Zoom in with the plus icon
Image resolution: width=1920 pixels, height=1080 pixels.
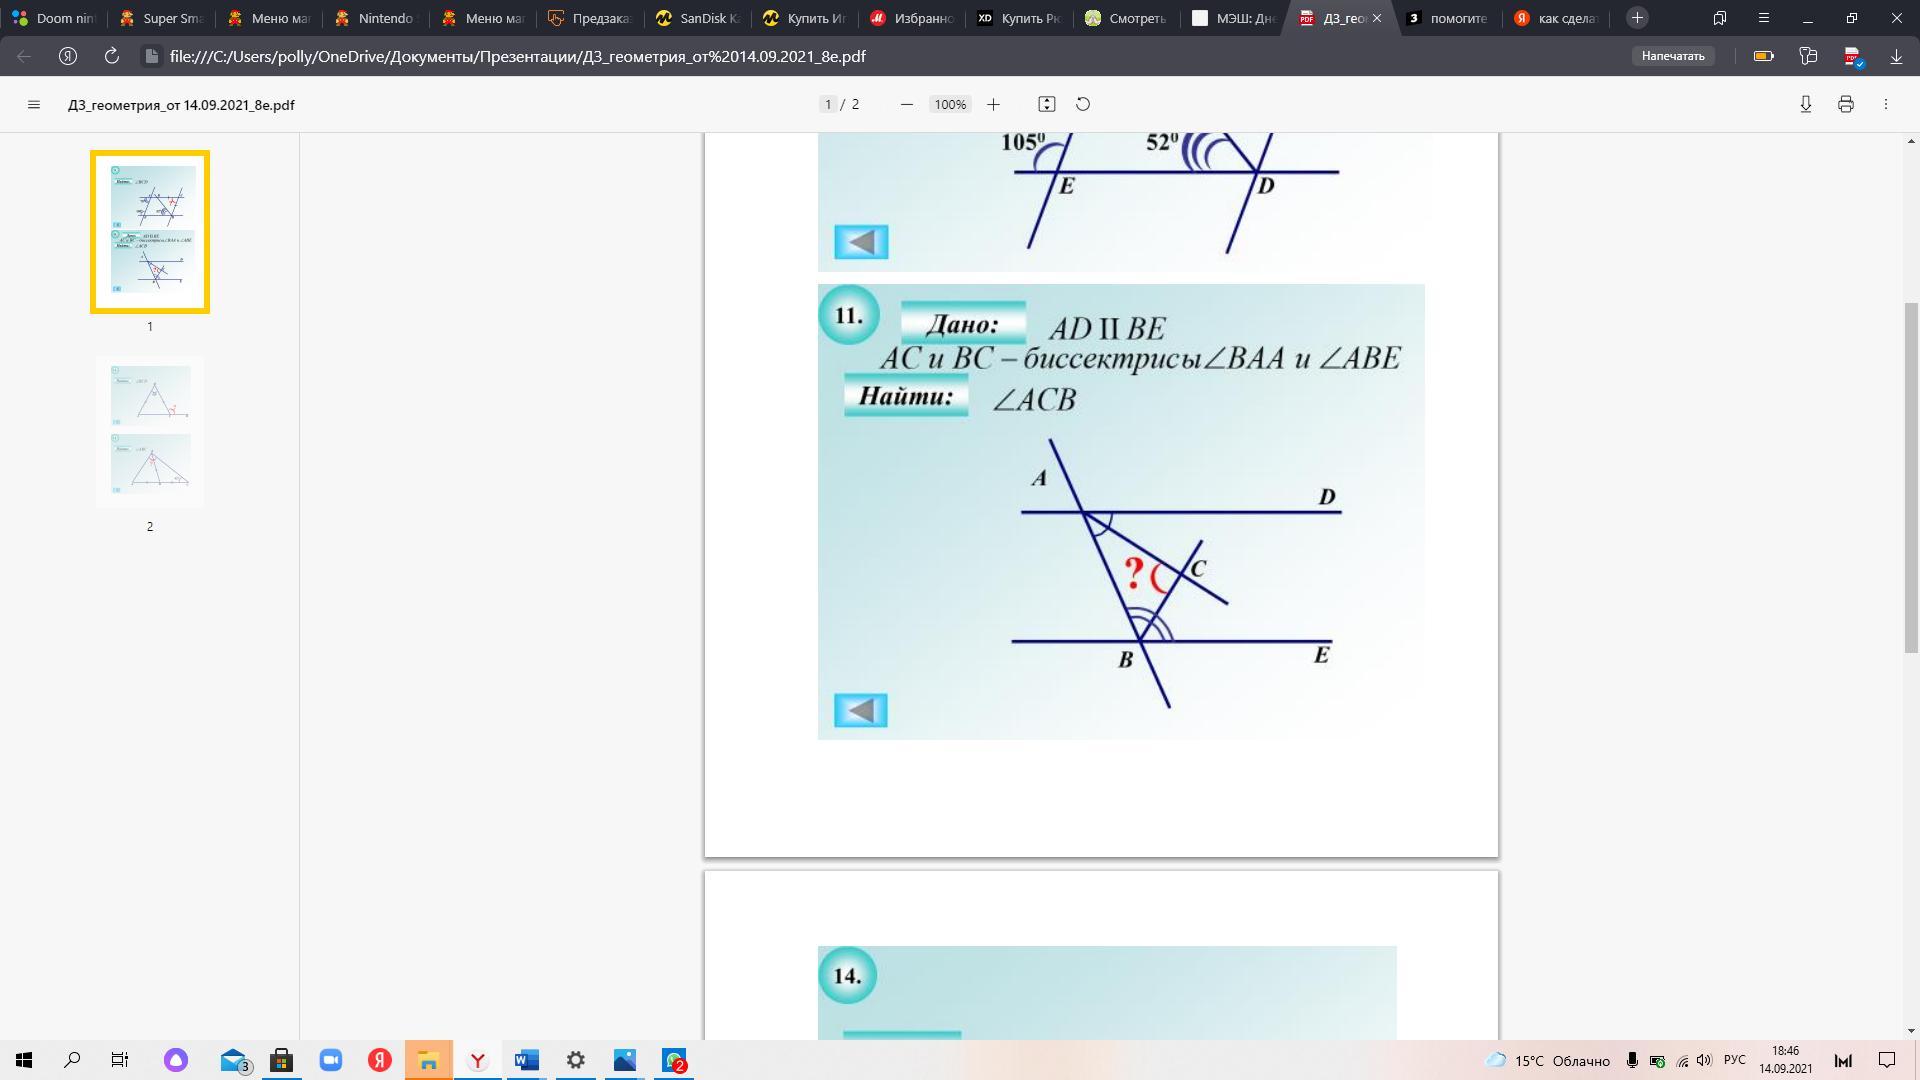[x=993, y=105]
